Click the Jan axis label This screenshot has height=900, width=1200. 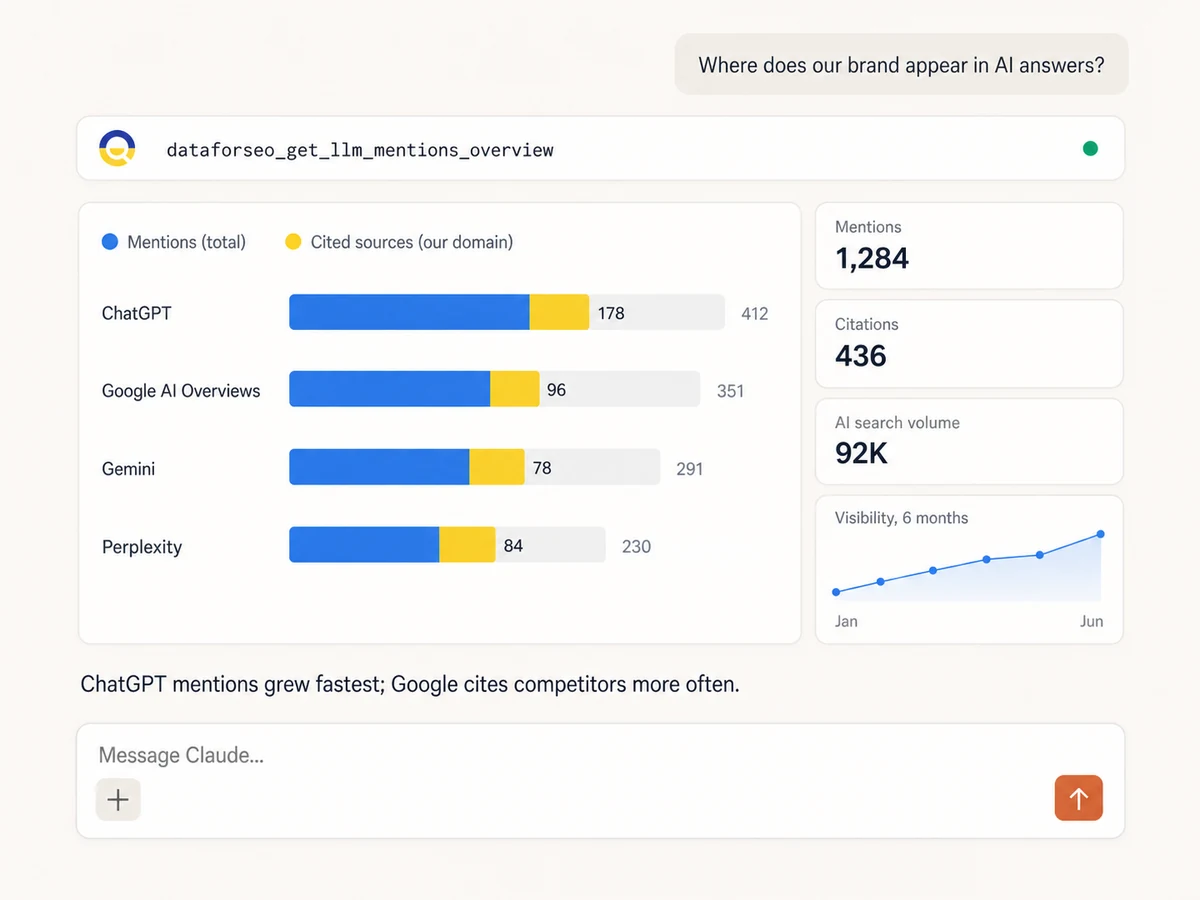[846, 621]
